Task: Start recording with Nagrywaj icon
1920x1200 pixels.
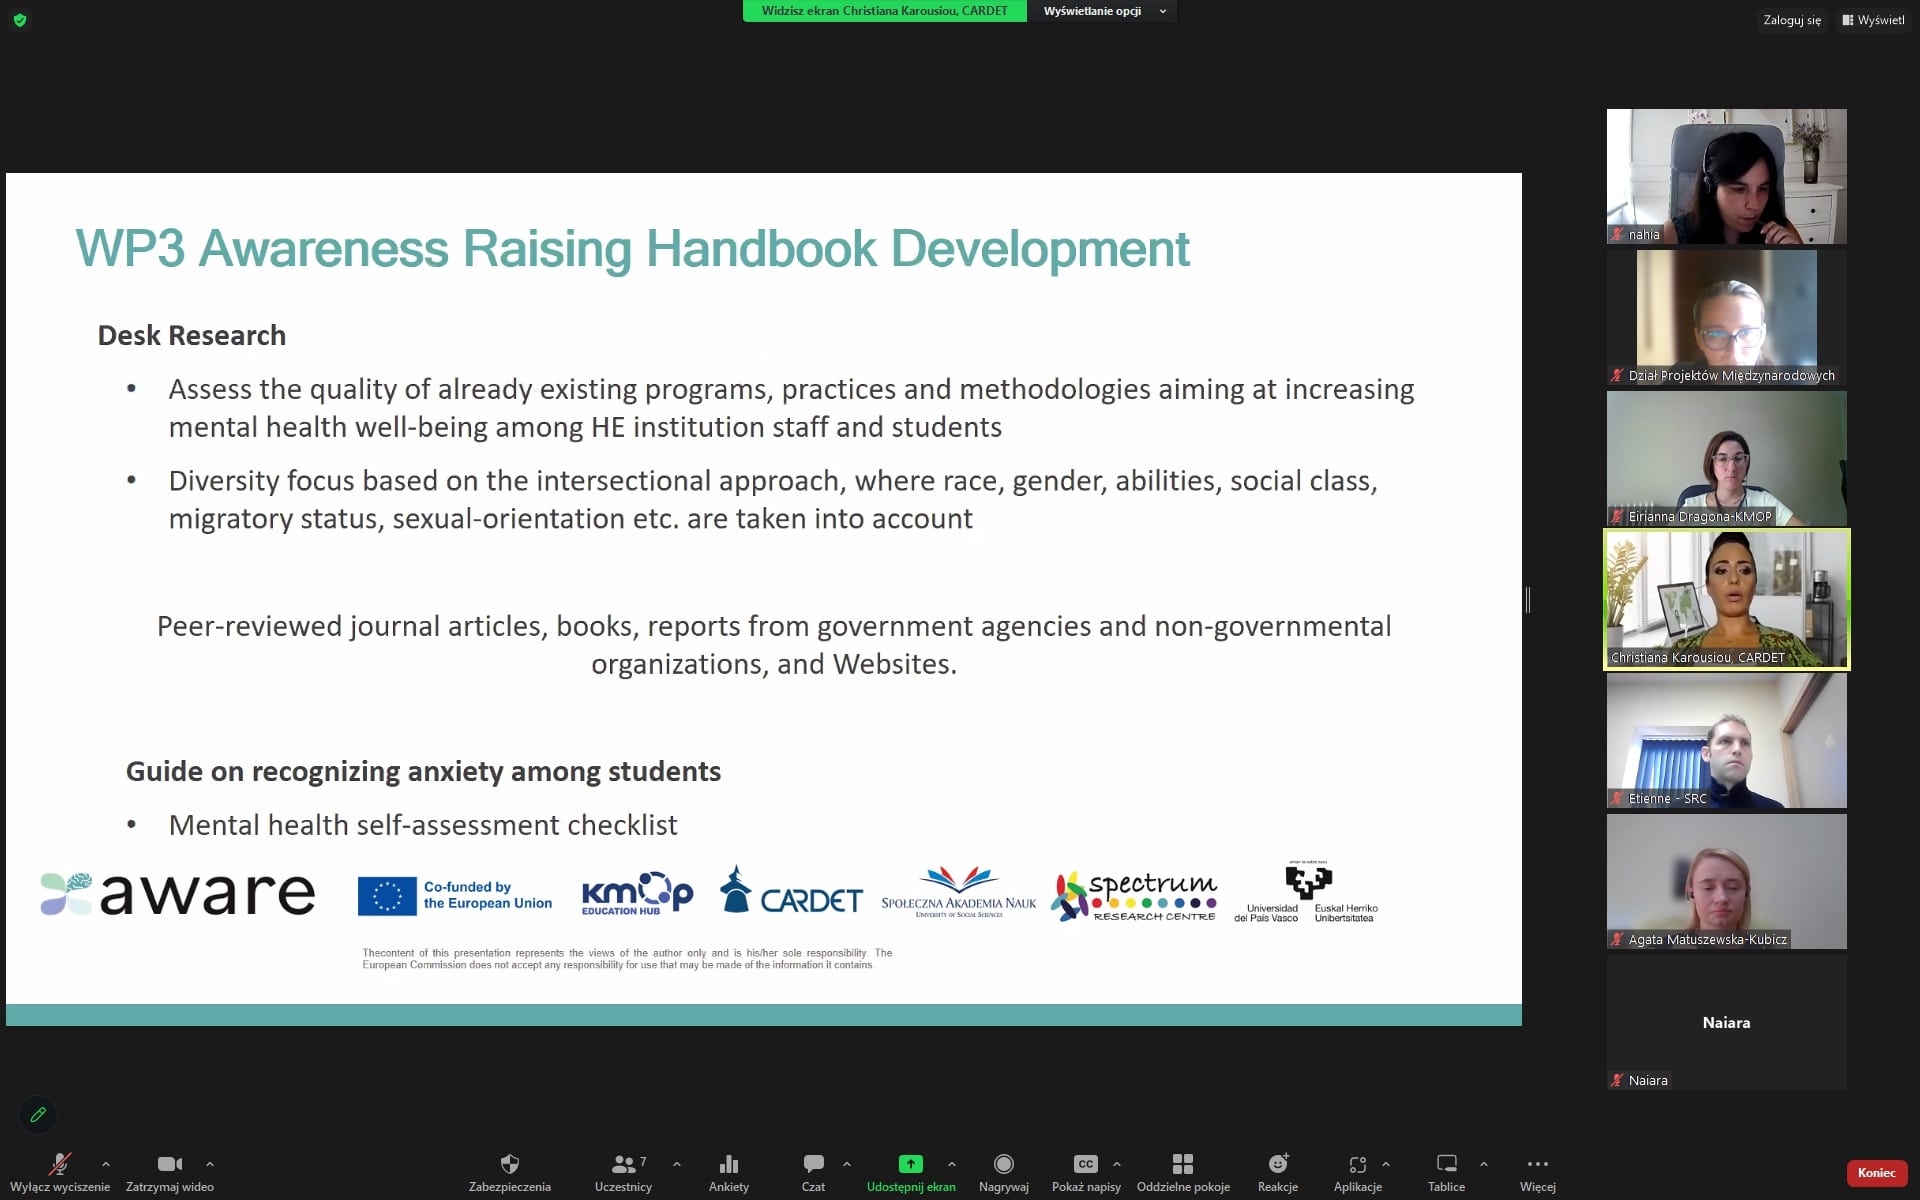Action: coord(1004,1164)
